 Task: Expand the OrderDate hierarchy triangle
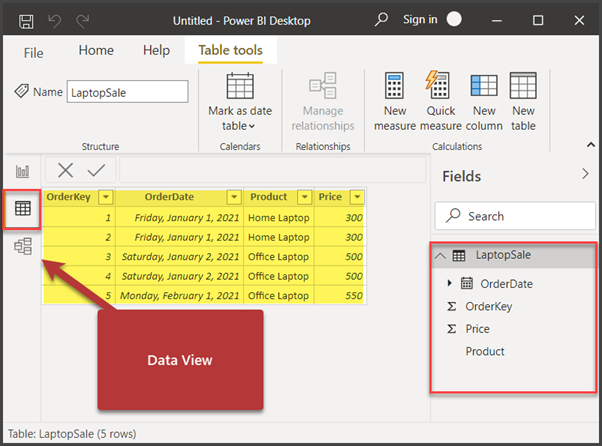tap(450, 283)
